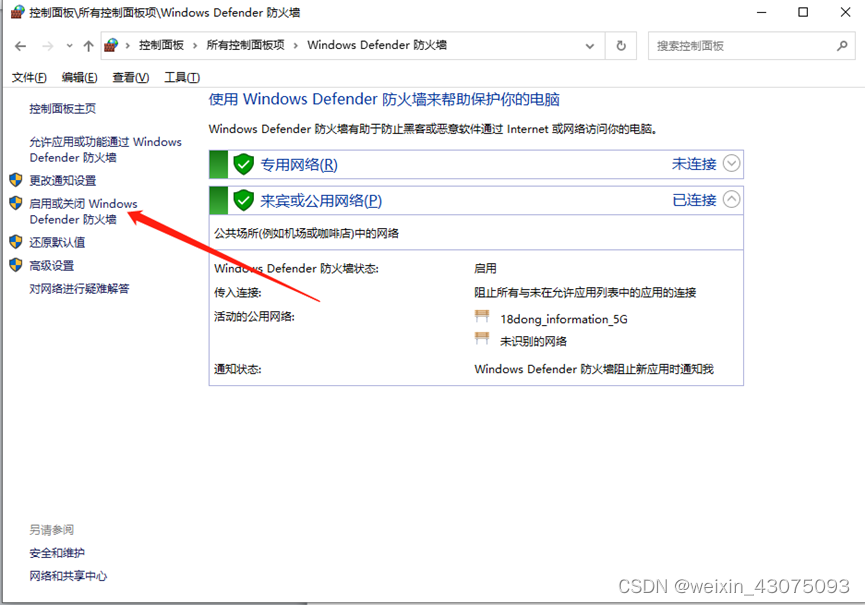The width and height of the screenshot is (865, 605).
Task: Select 控制面板 breadcrumb in address bar
Action: click(x=161, y=45)
